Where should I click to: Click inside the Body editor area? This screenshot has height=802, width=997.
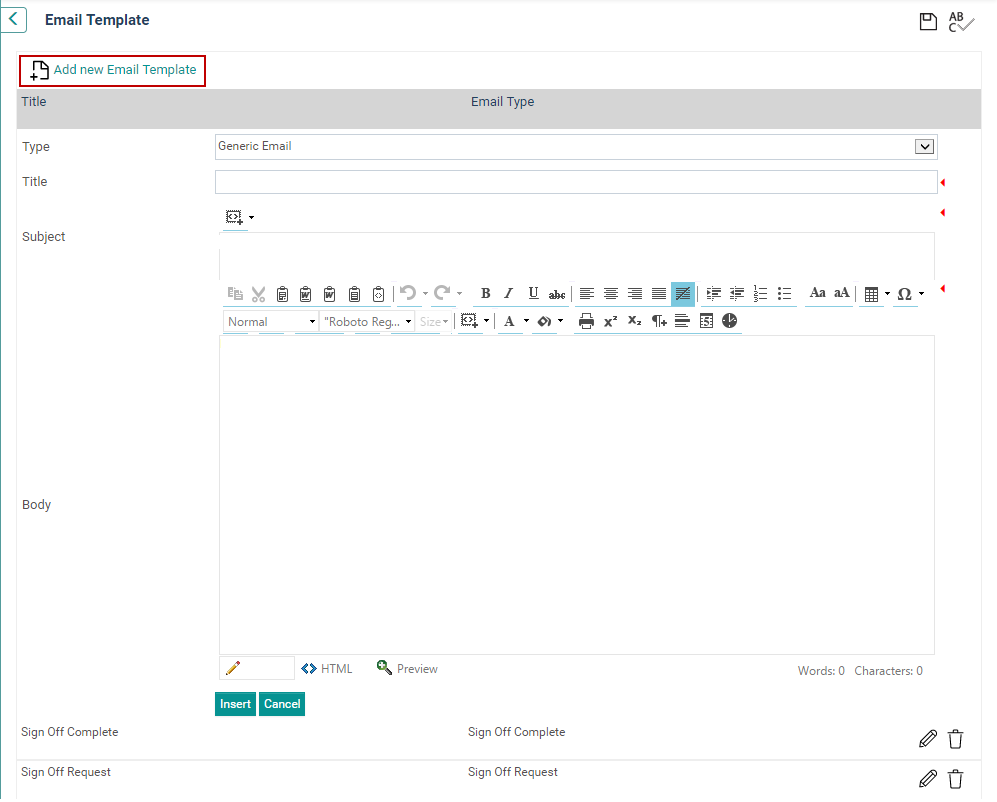point(577,495)
